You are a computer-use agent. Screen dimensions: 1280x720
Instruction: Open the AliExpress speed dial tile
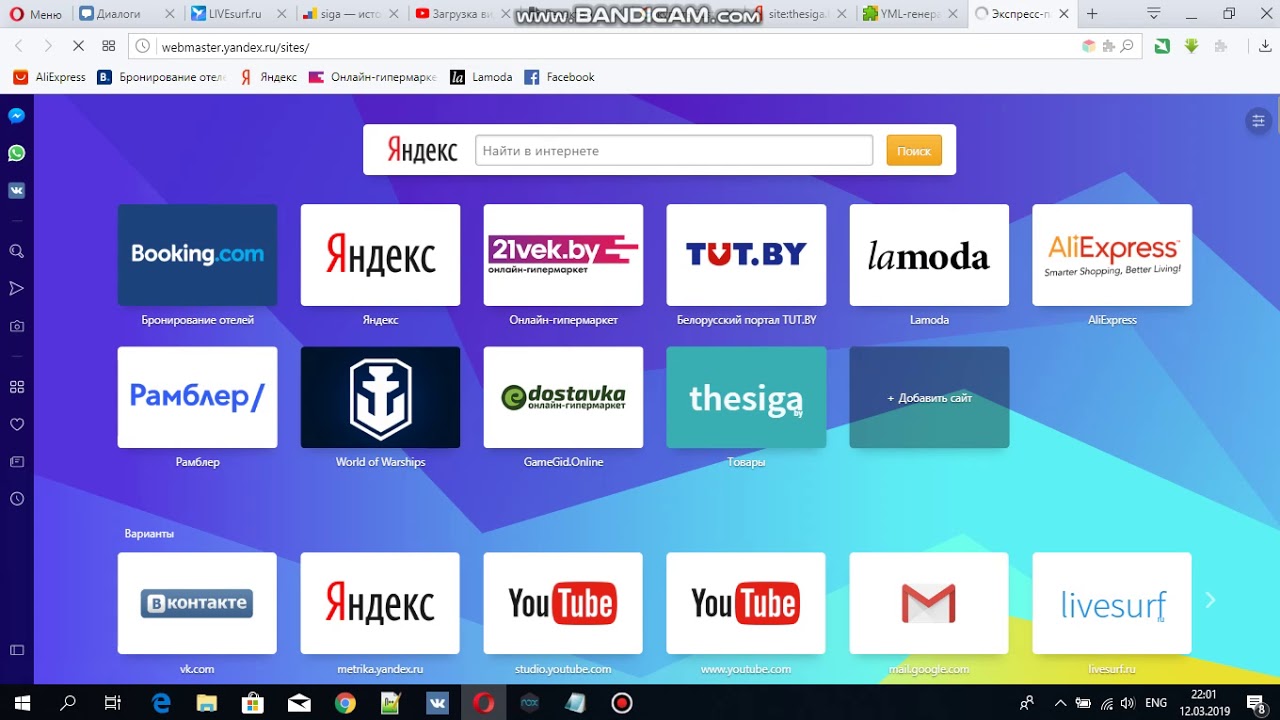1112,255
